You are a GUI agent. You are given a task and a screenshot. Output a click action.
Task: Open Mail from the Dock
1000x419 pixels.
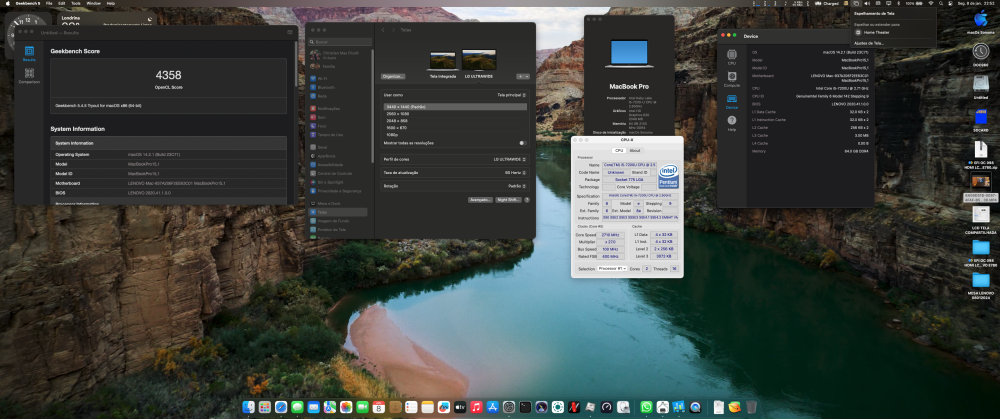(x=313, y=407)
